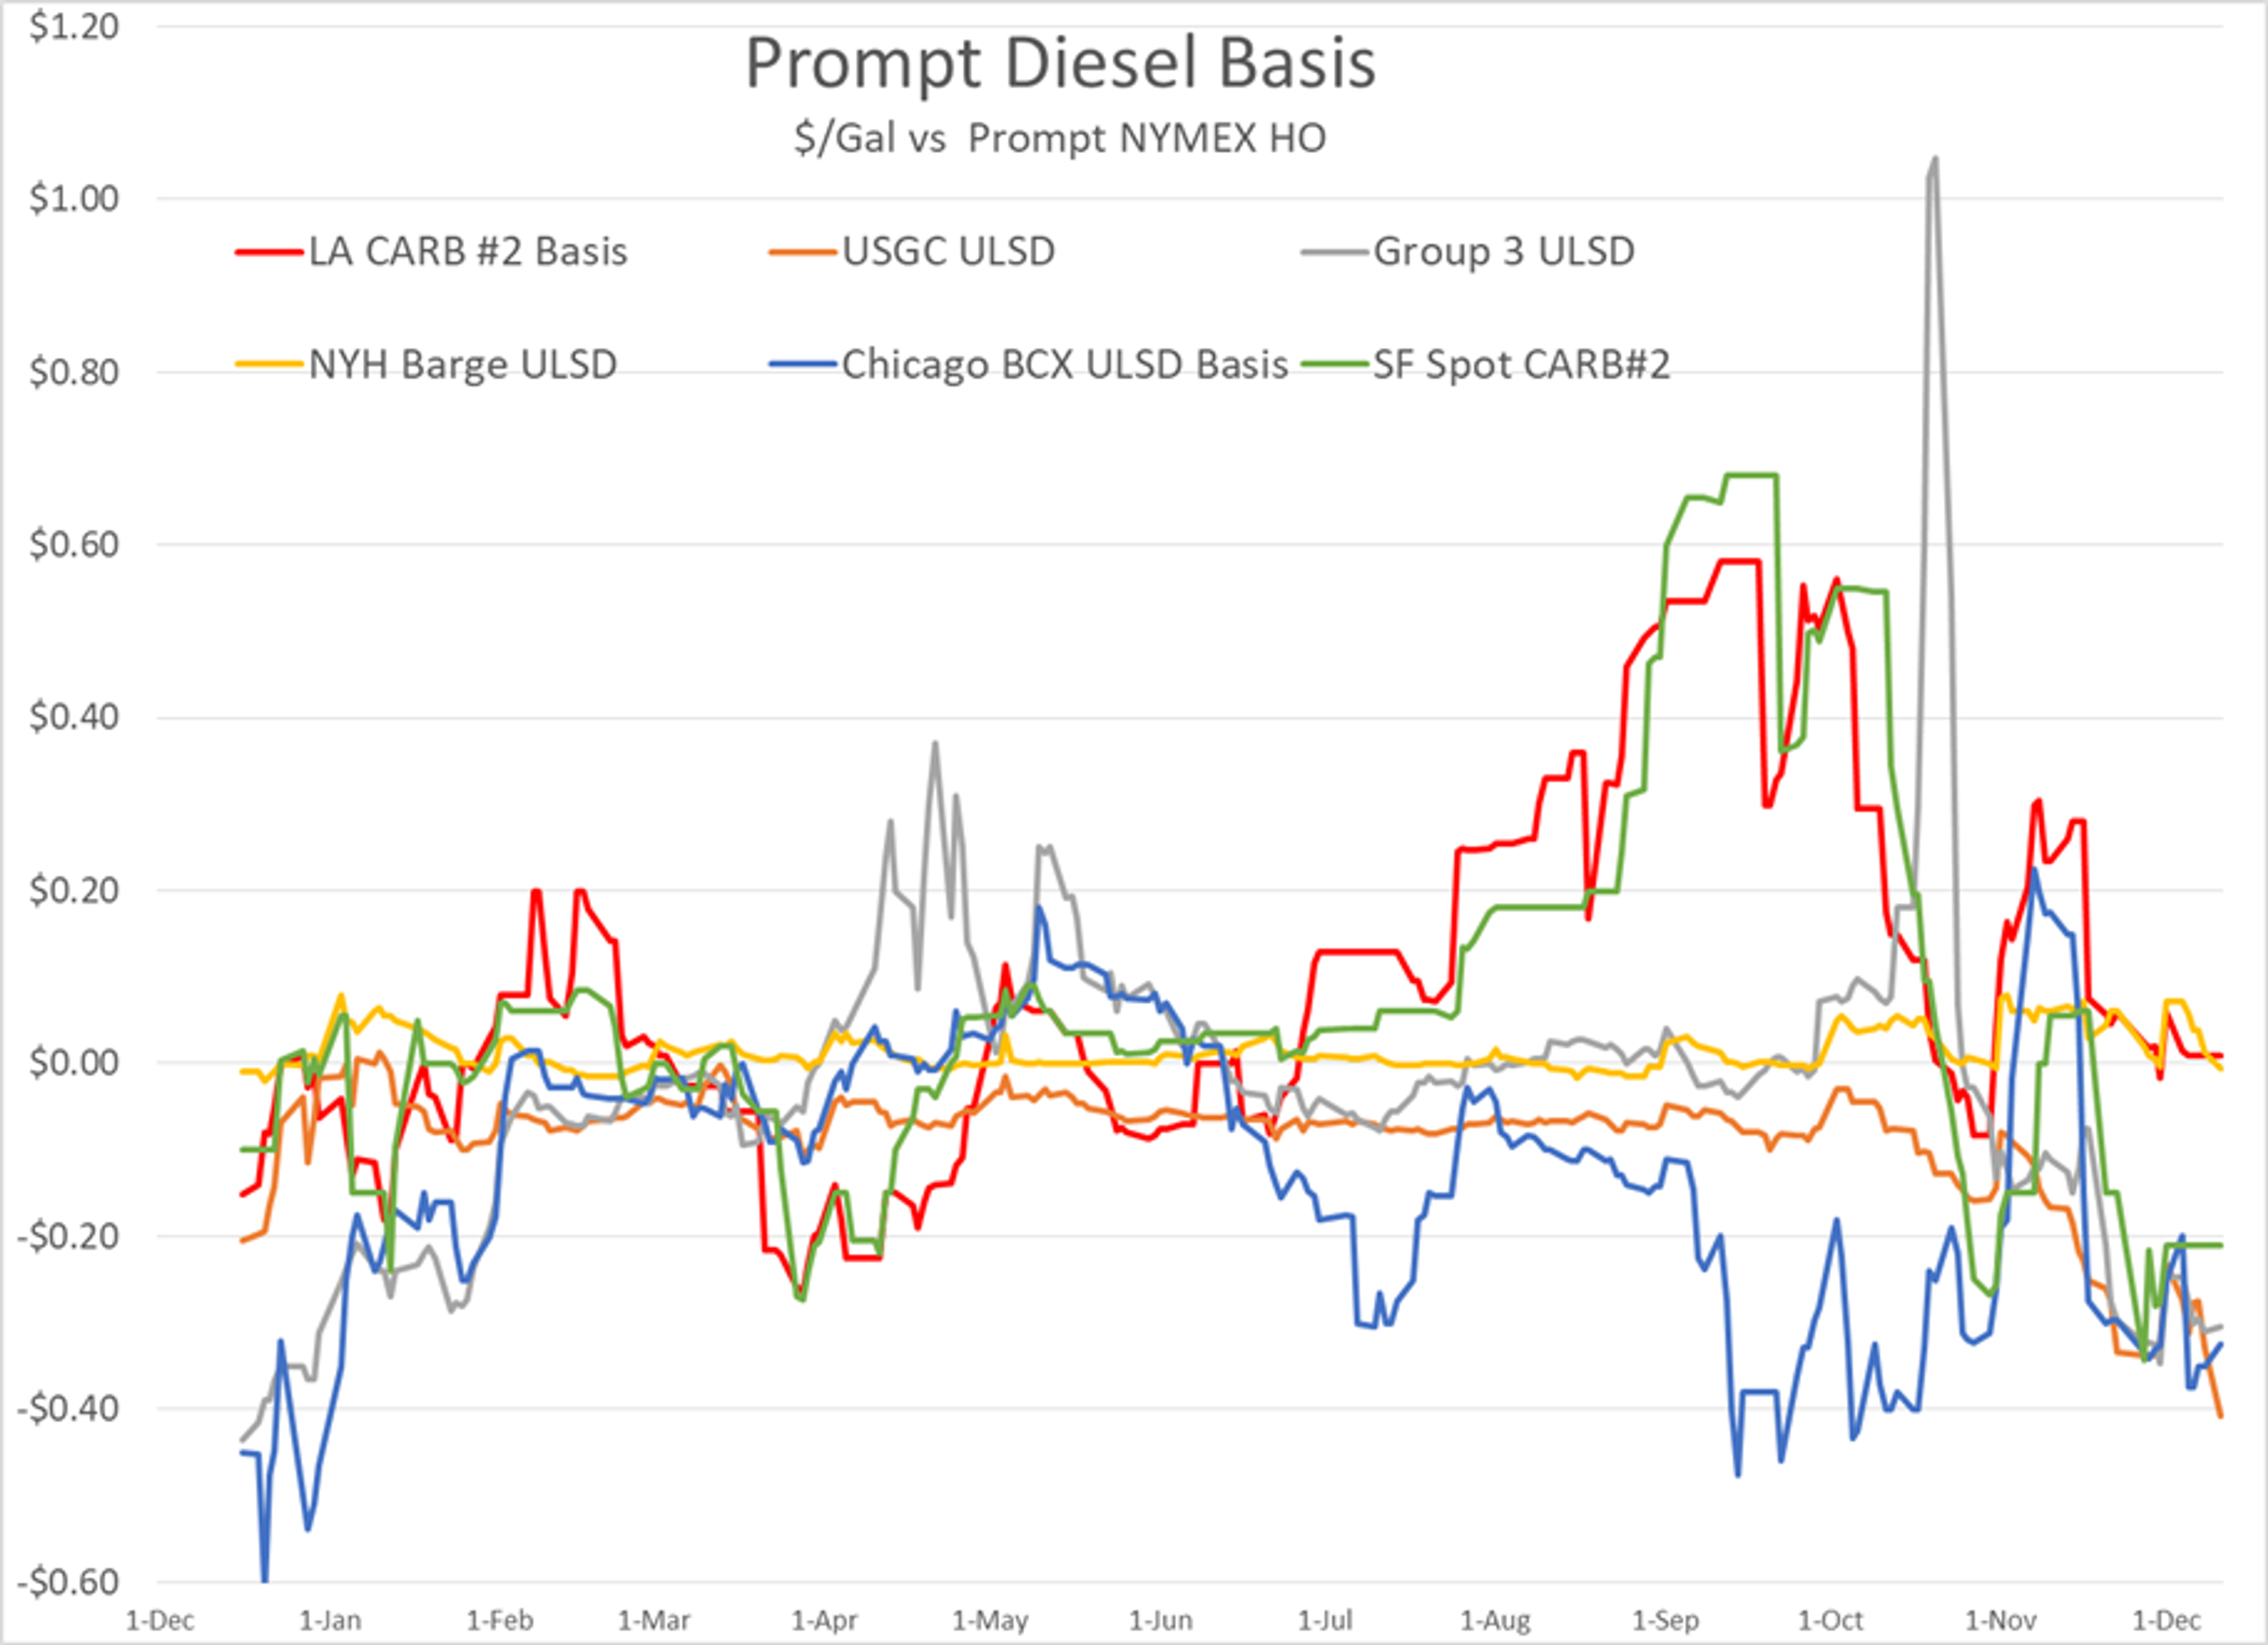2268x1645 pixels.
Task: Click the 1-Jun x-axis label
Action: pos(1160,1620)
